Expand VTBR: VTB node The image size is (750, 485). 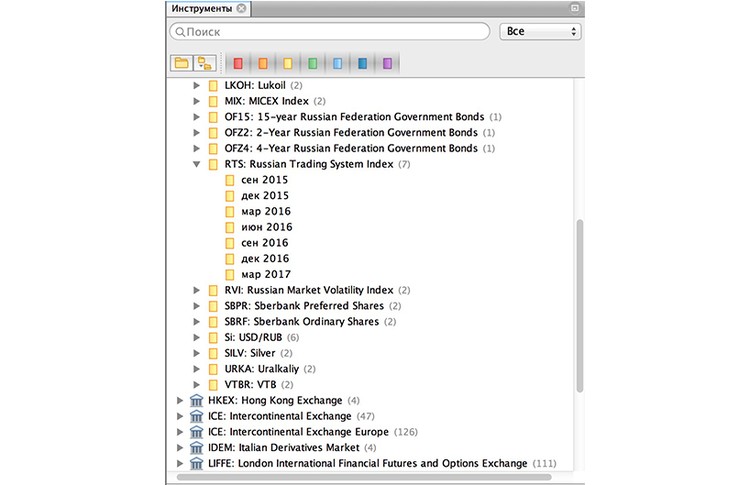(x=196, y=385)
